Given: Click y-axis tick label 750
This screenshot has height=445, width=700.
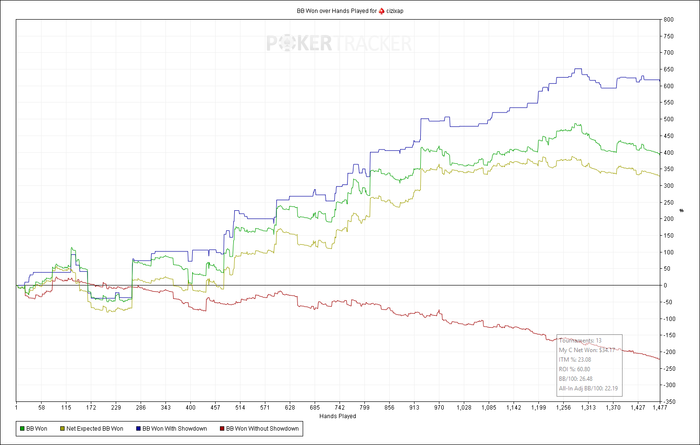Looking at the screenshot, I should (x=669, y=36).
